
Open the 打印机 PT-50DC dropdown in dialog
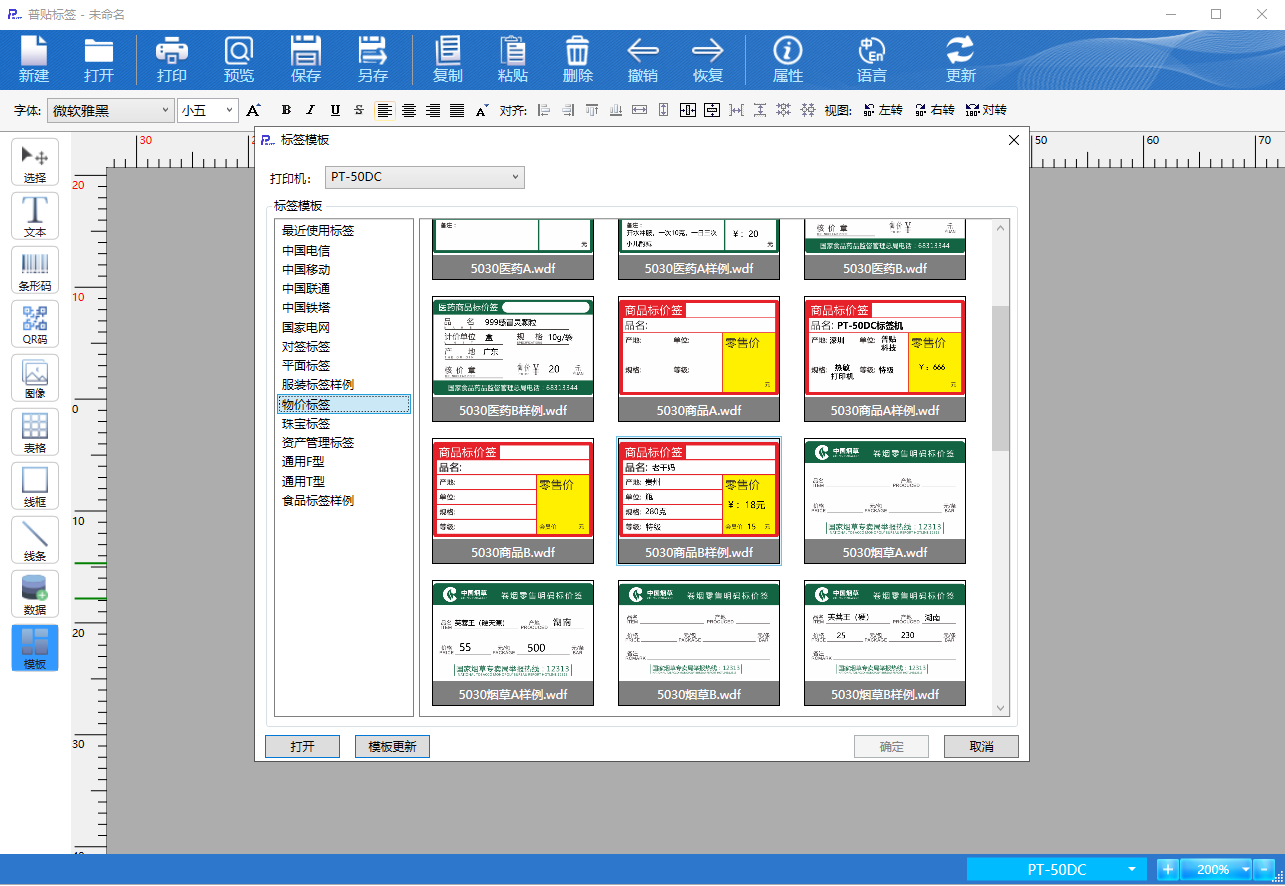[424, 177]
